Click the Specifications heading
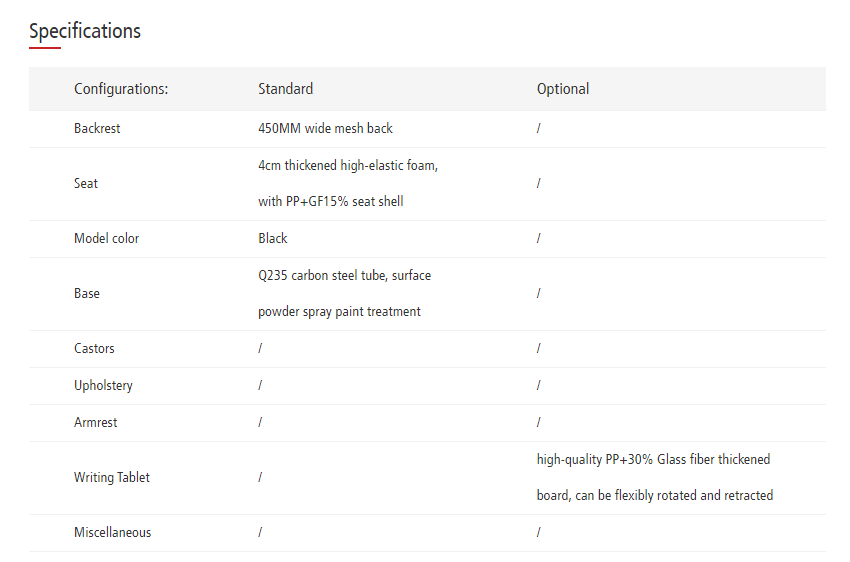This screenshot has width=850, height=562. pyautogui.click(x=85, y=31)
